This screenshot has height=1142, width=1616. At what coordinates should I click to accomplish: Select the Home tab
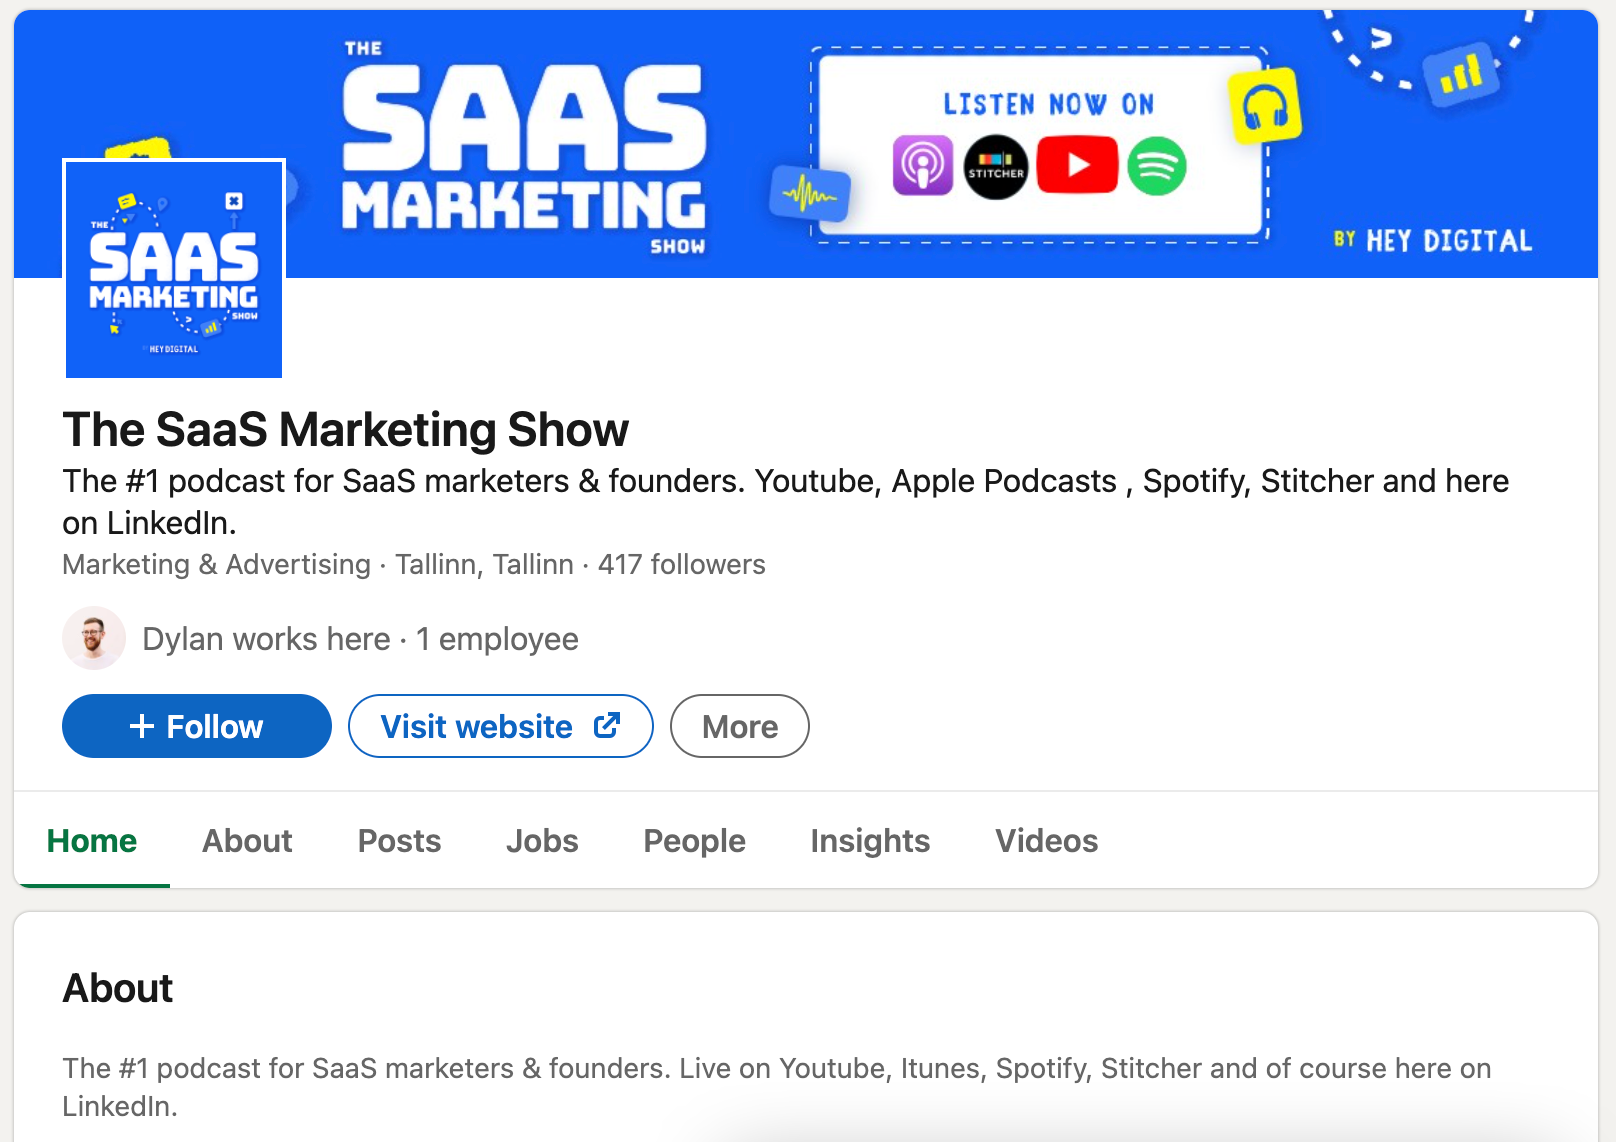(x=92, y=841)
